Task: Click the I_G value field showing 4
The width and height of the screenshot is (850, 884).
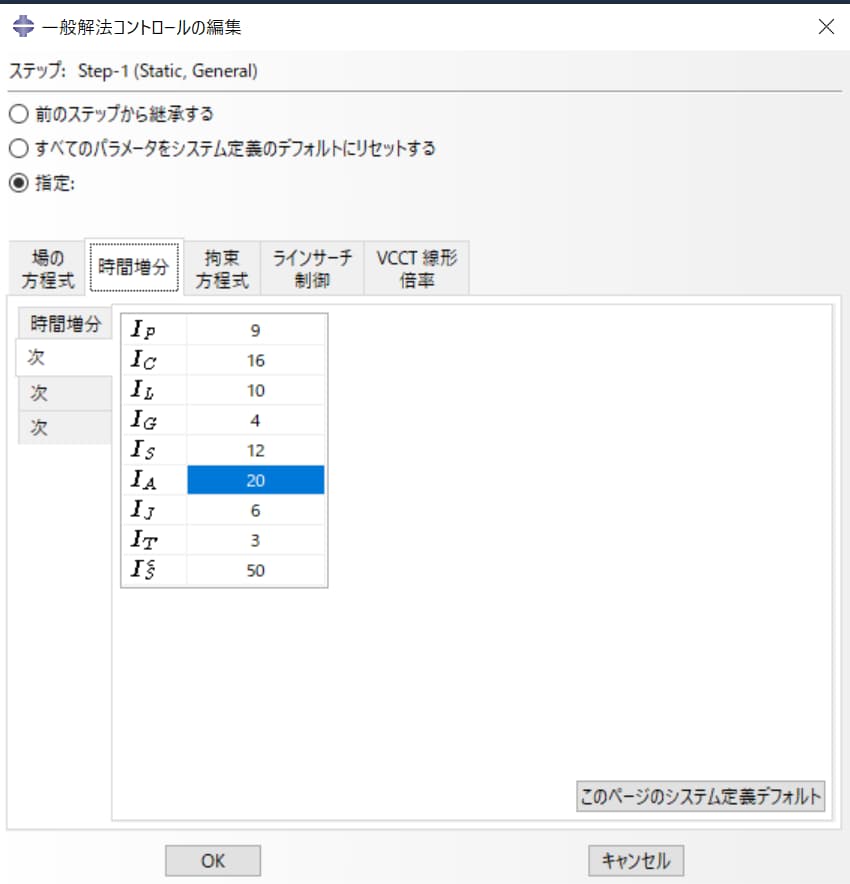Action: coord(255,419)
